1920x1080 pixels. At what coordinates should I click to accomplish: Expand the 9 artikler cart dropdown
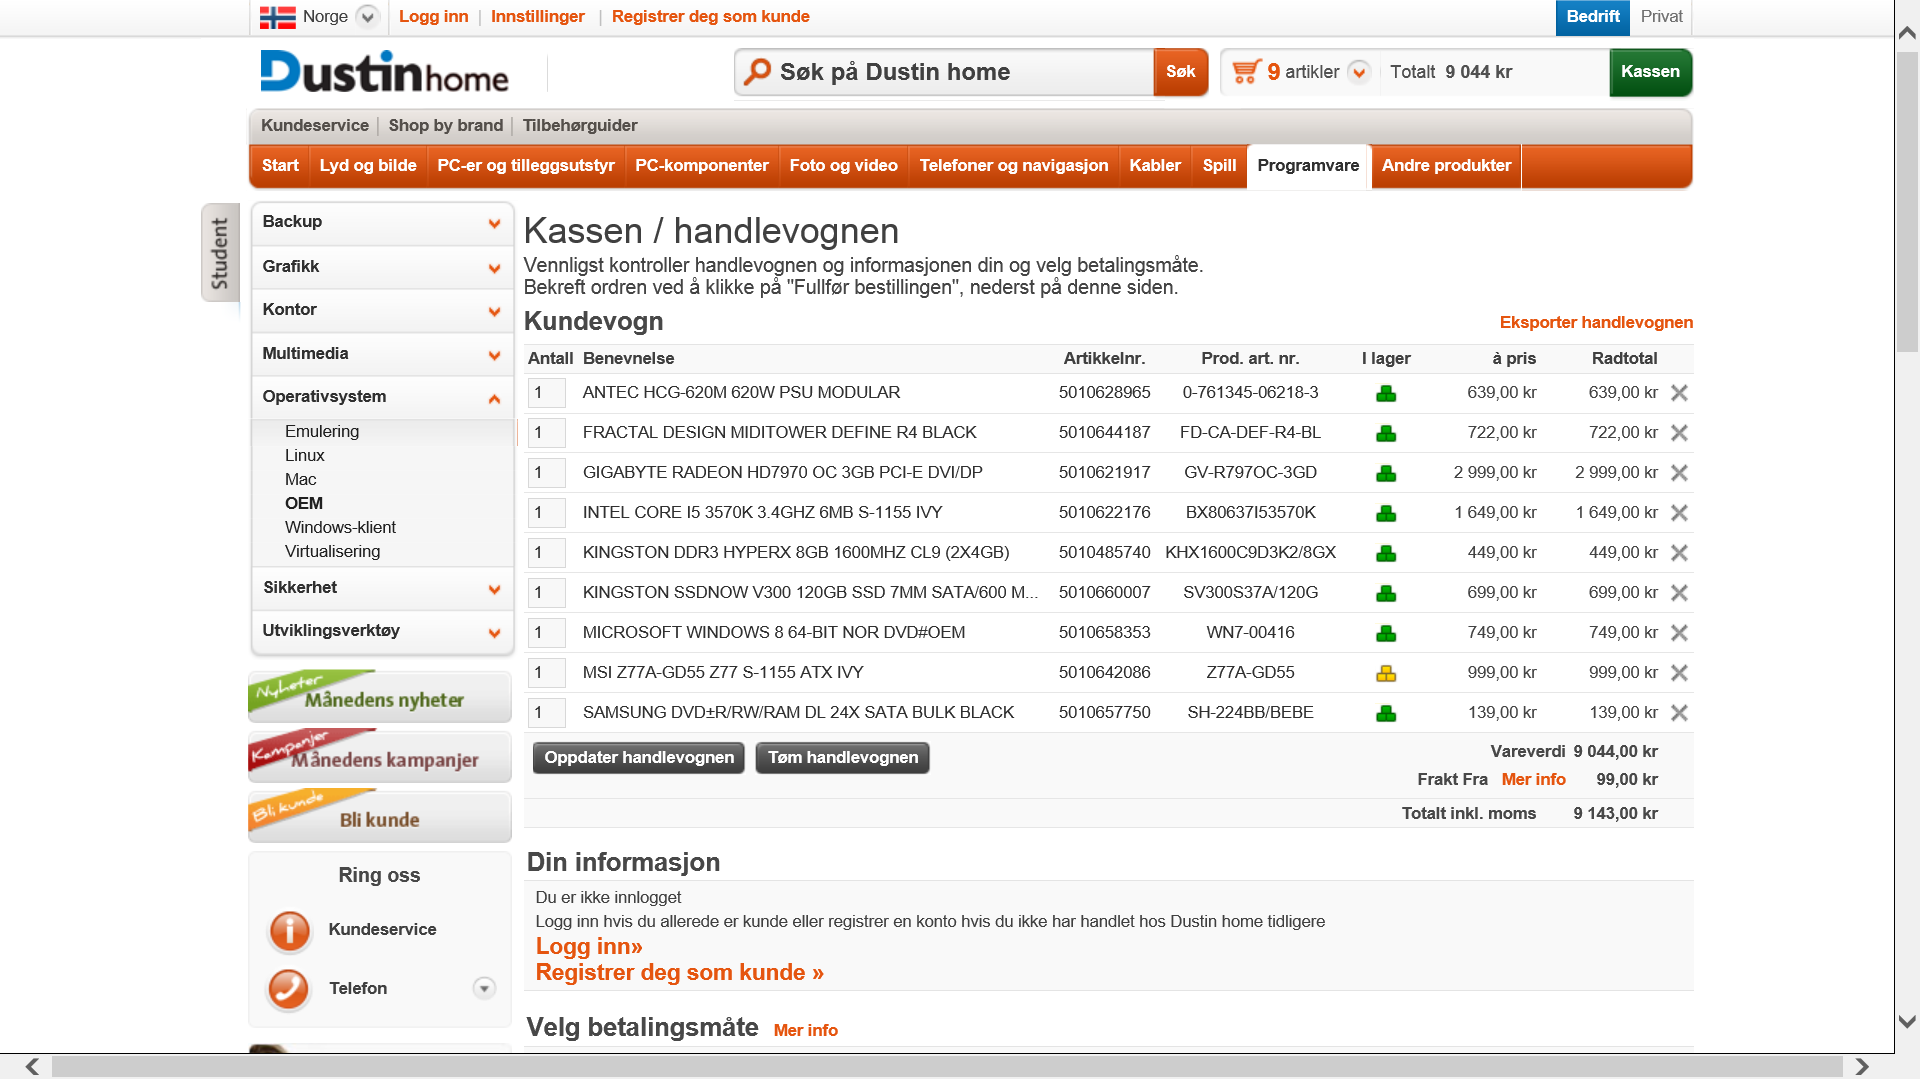pyautogui.click(x=1359, y=72)
